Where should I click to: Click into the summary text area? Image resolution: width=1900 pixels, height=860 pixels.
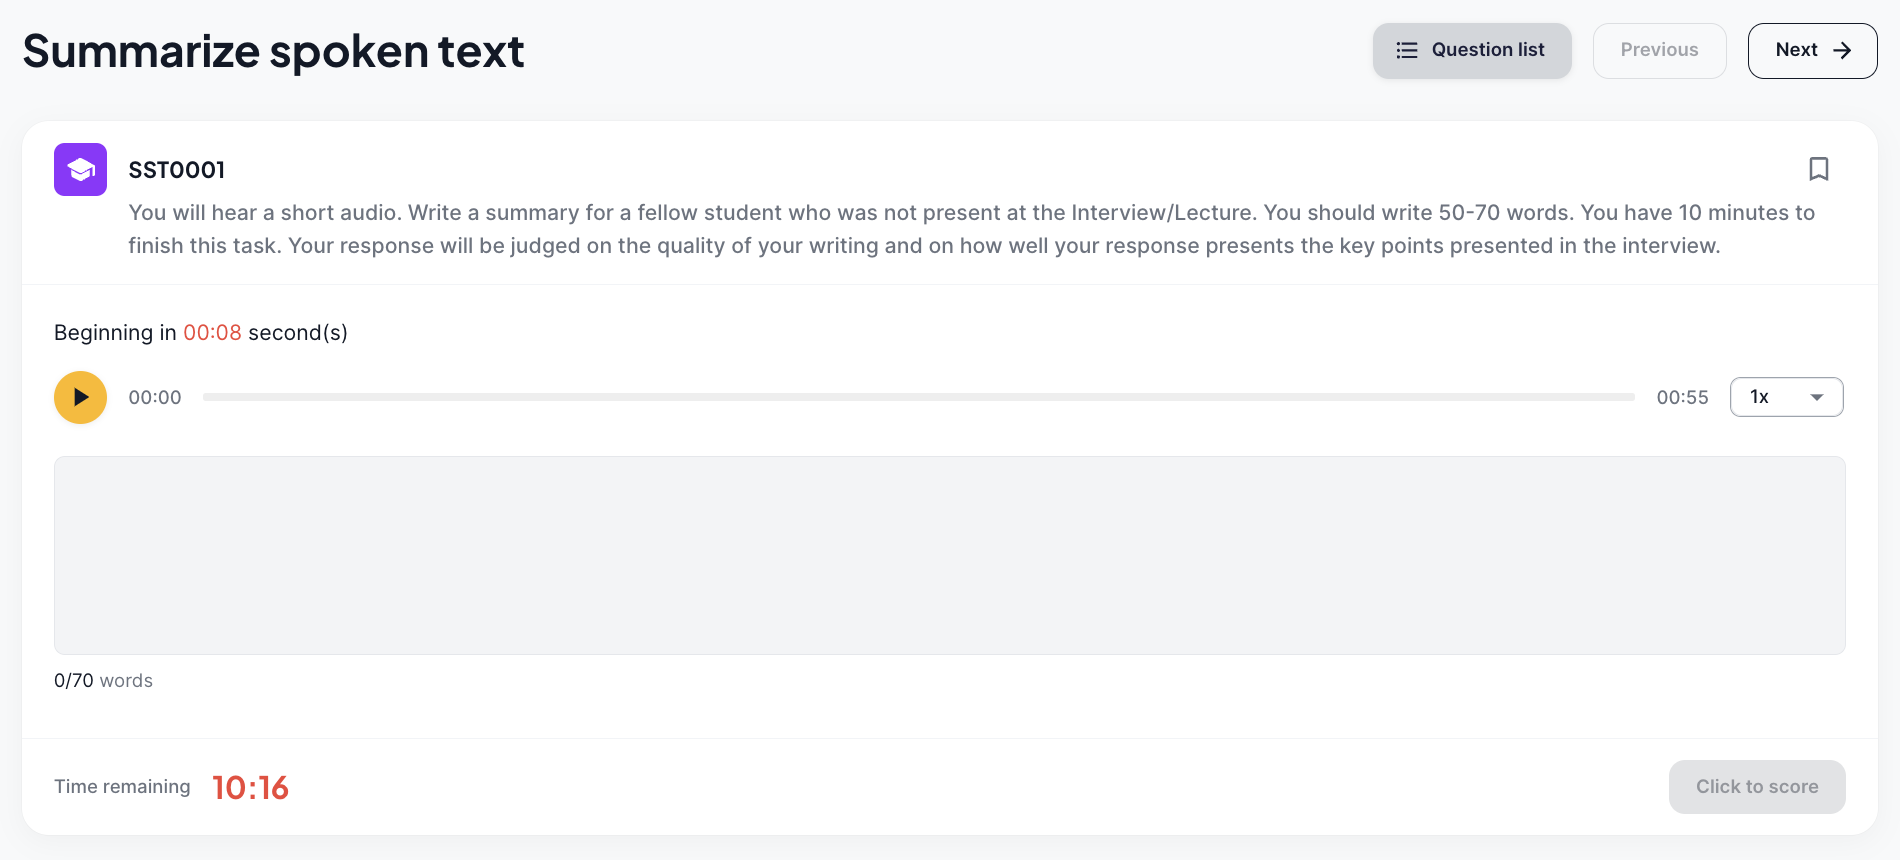(x=949, y=555)
